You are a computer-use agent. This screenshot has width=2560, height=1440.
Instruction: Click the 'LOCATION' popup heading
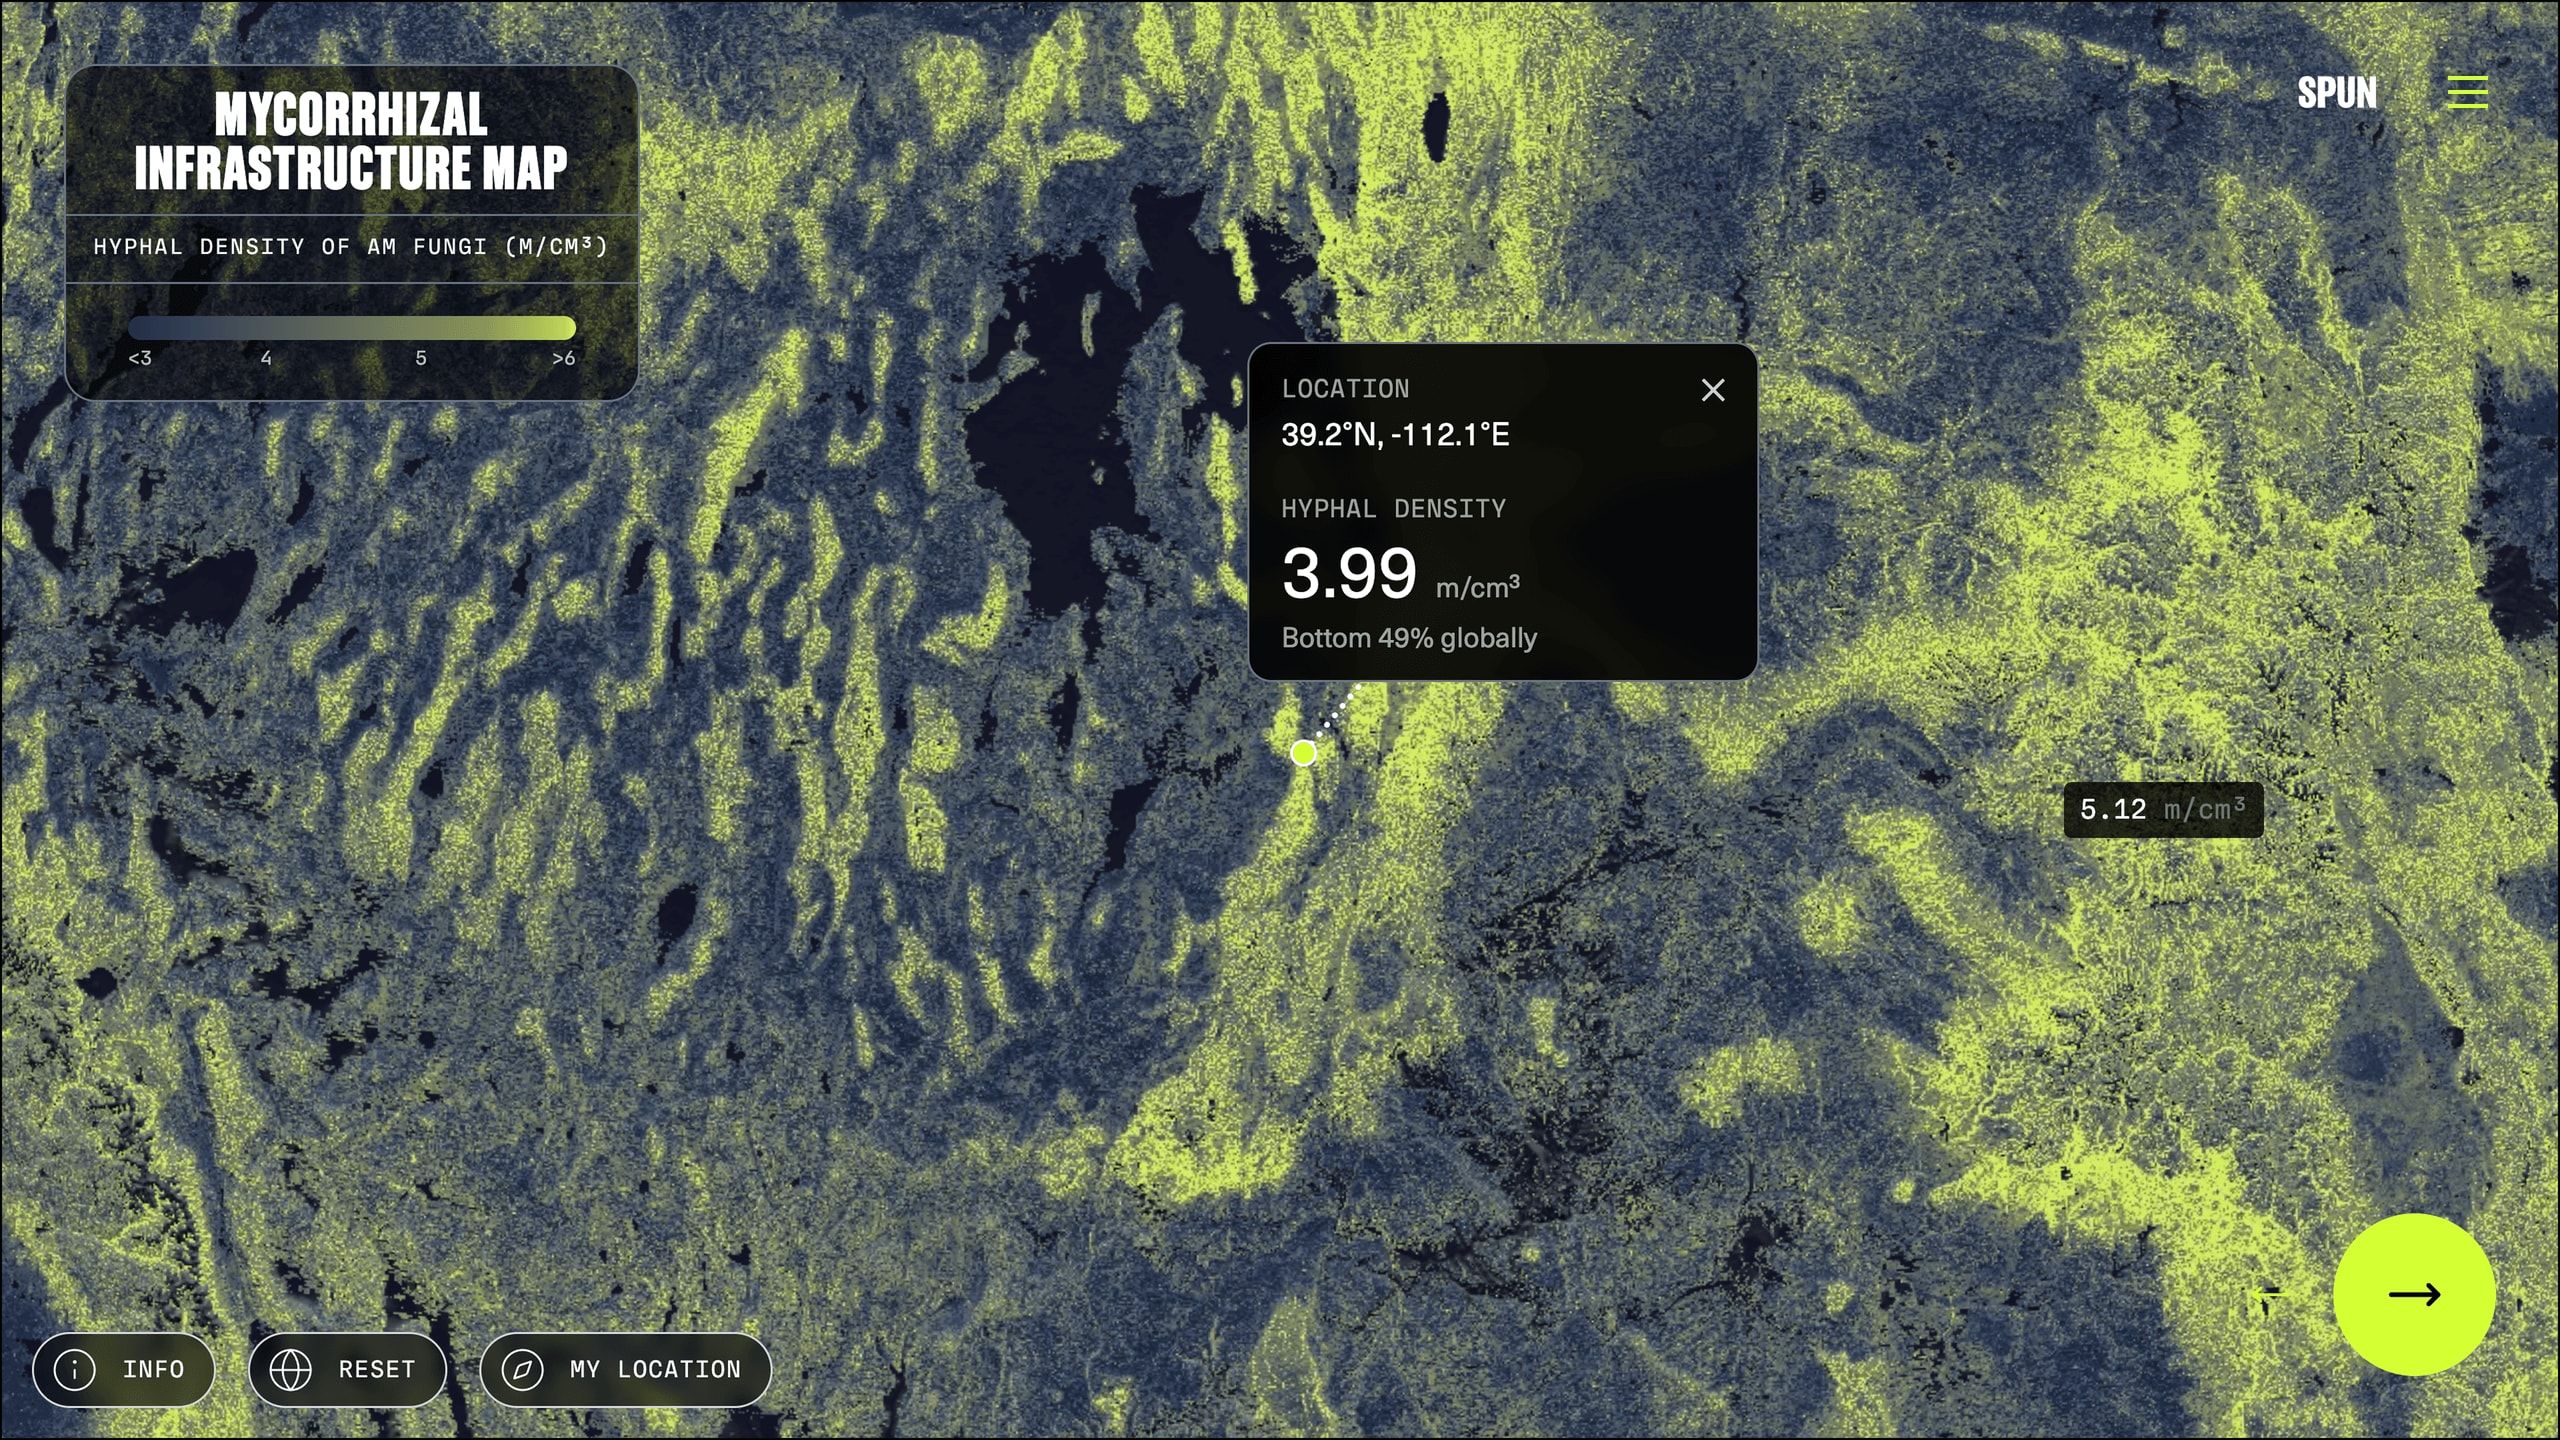pos(1345,389)
